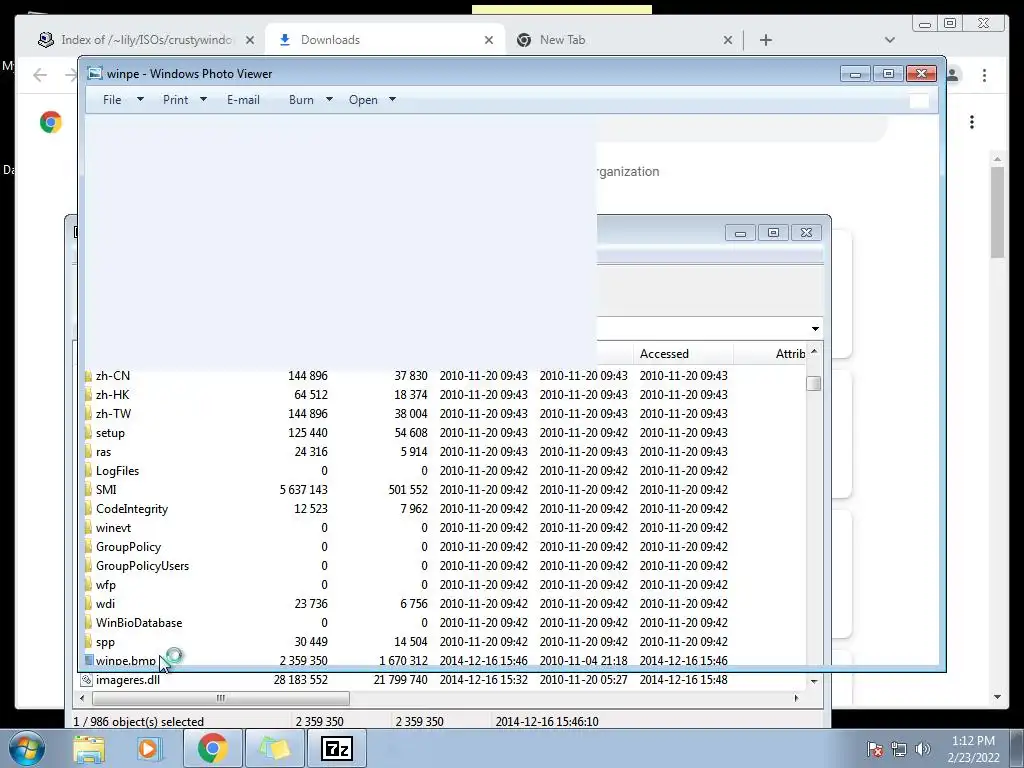The width and height of the screenshot is (1024, 768).
Task: Click the folder stack taskbar icon
Action: click(275, 748)
